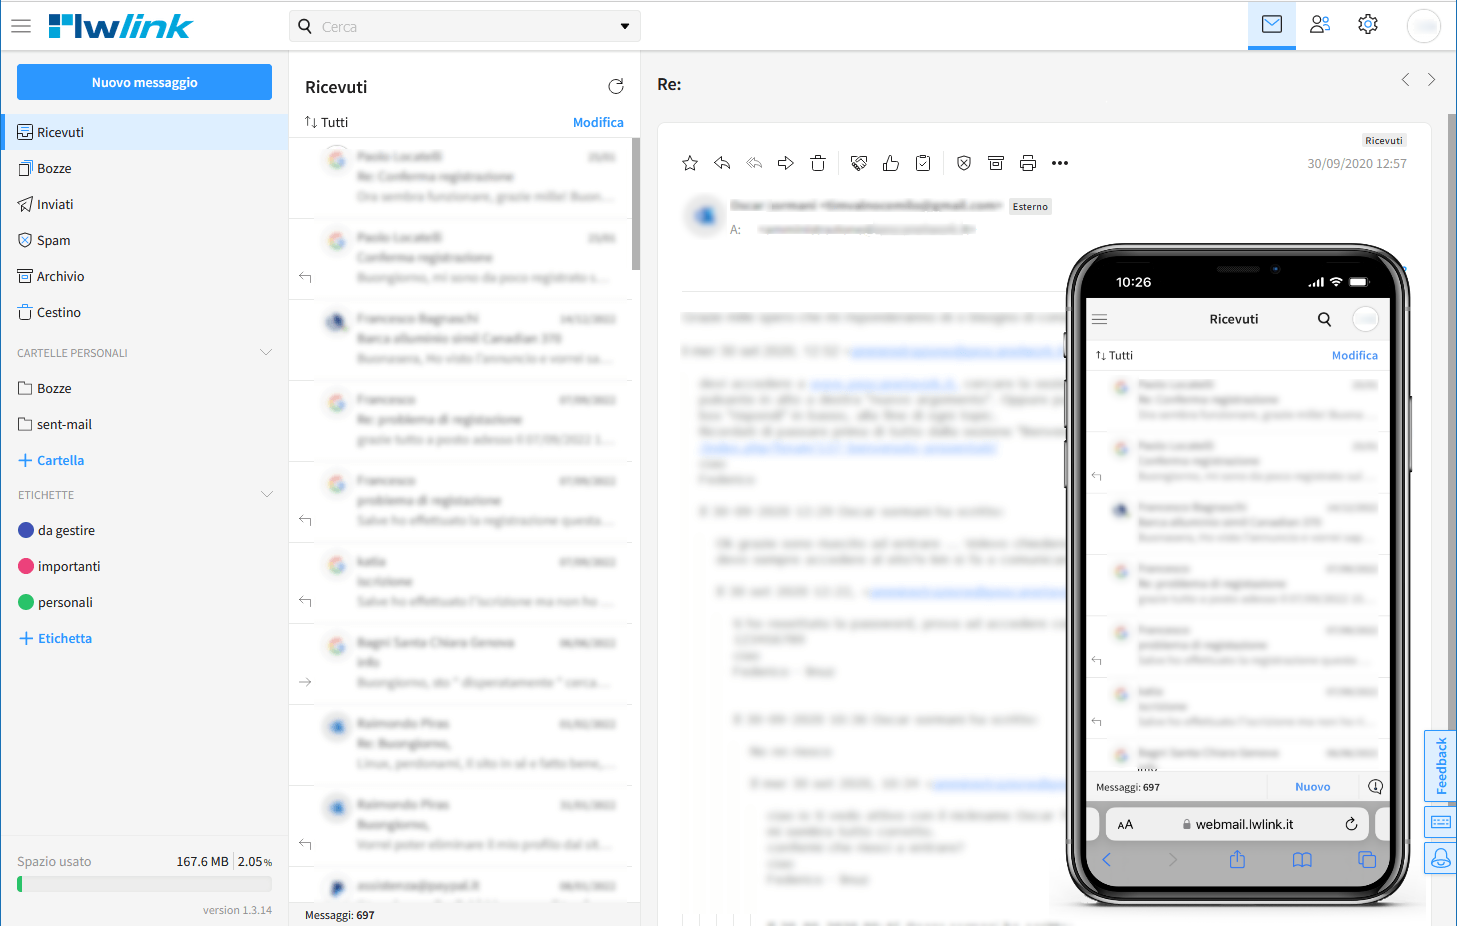Print the open email

click(1028, 163)
